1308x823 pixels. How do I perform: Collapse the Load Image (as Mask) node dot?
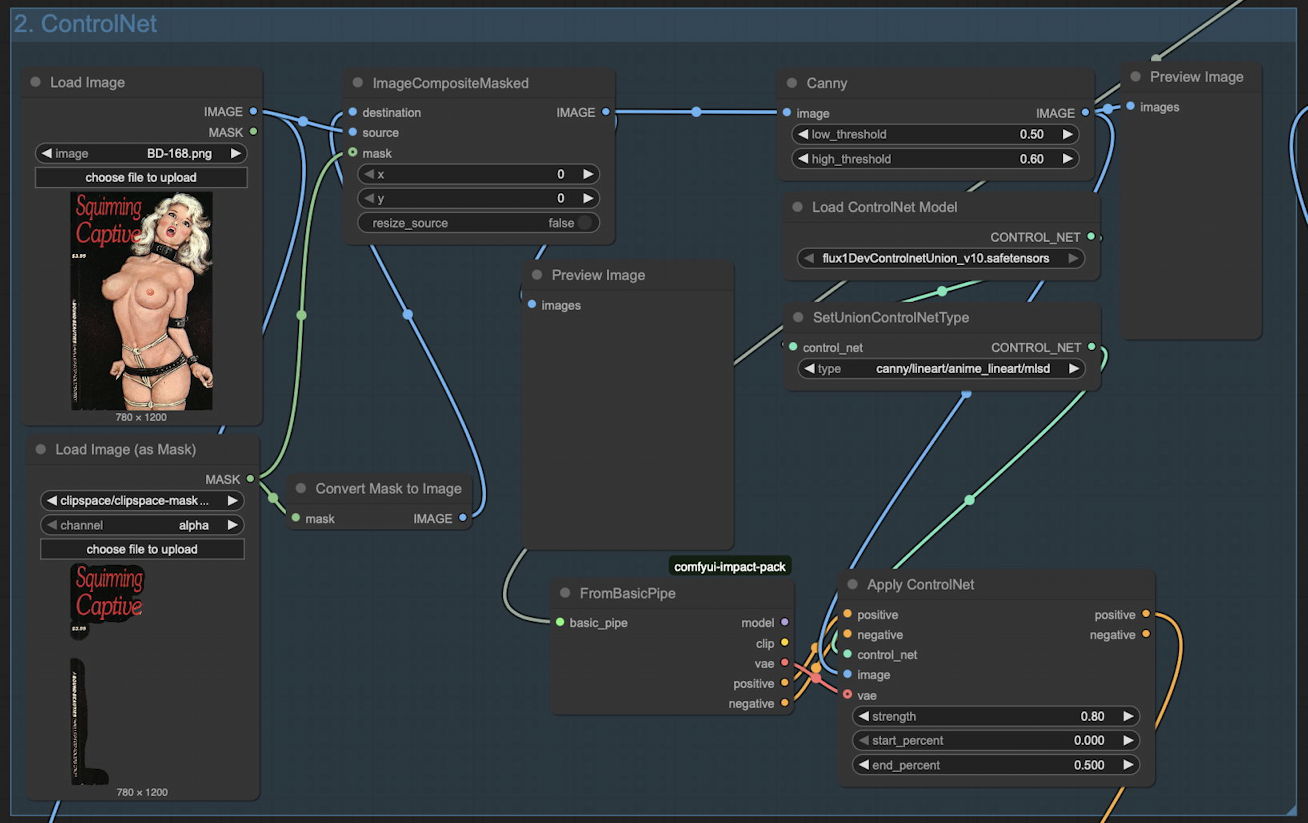point(41,450)
